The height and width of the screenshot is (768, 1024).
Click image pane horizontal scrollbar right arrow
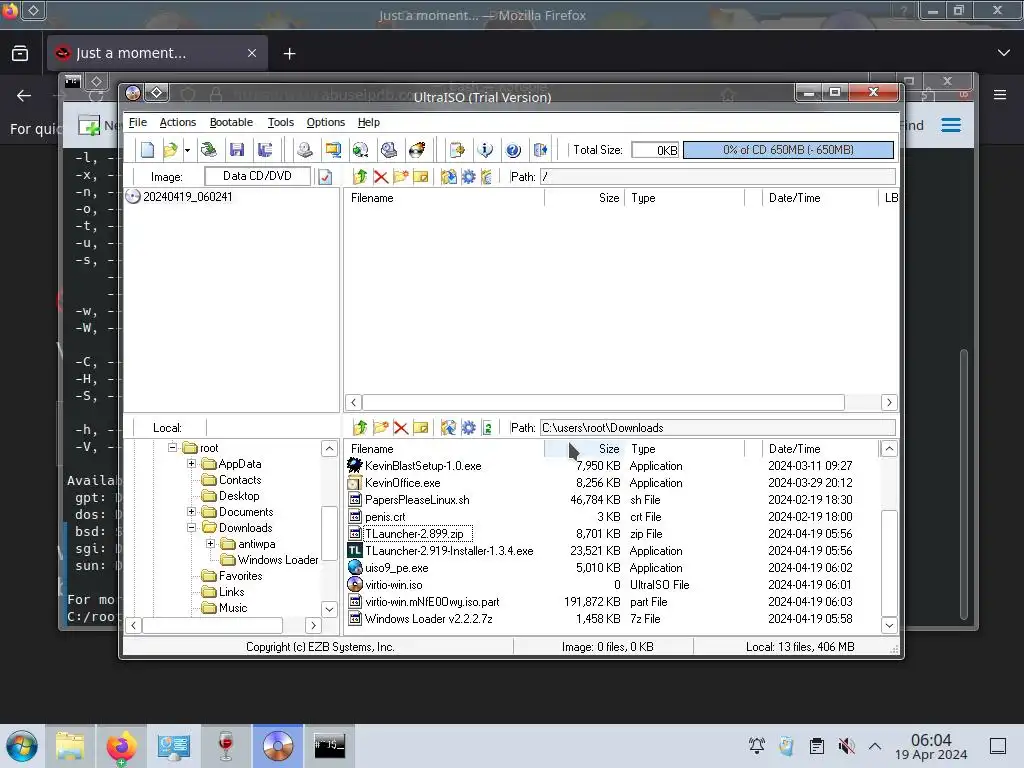(x=889, y=402)
